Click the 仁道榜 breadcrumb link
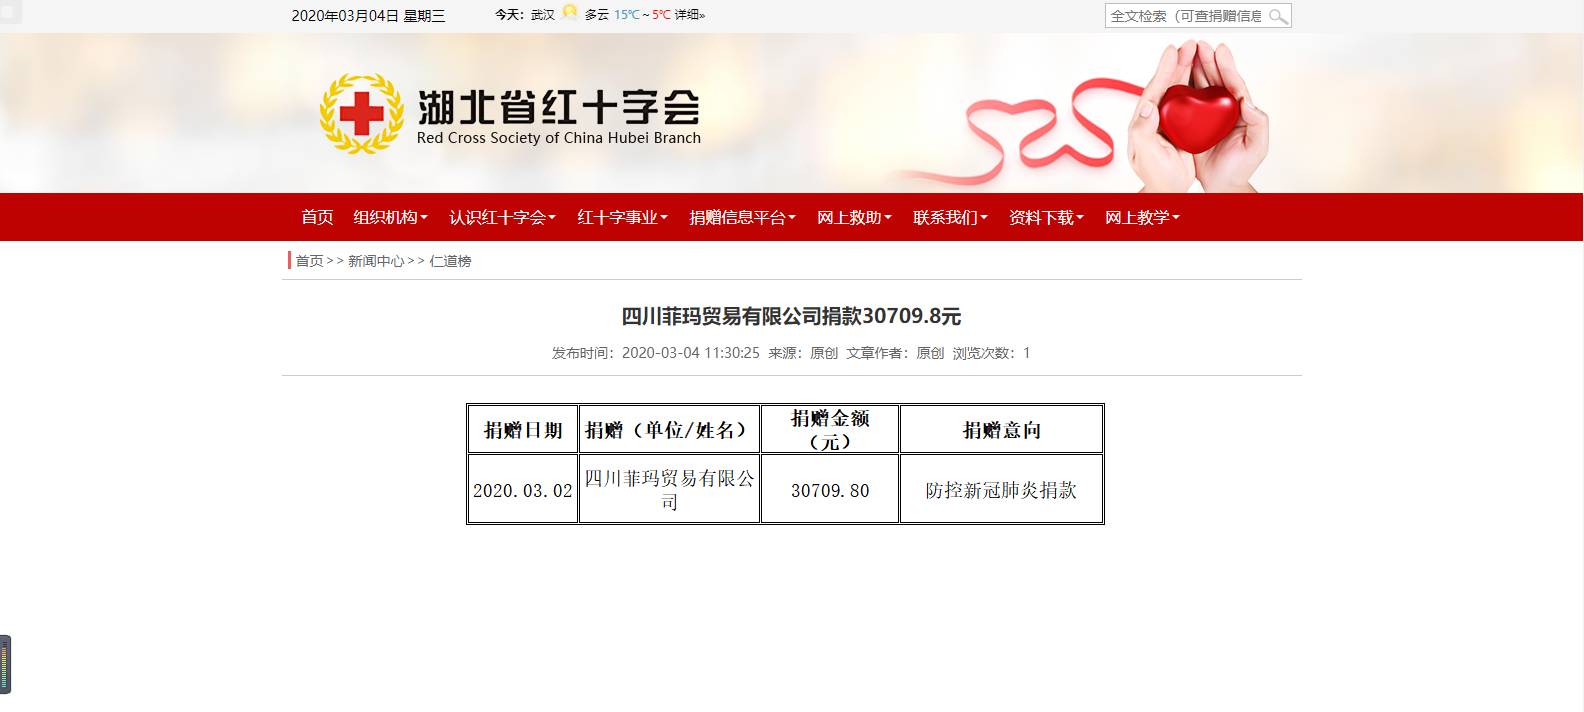Screen dimensions: 1584x712 pyautogui.click(x=450, y=261)
